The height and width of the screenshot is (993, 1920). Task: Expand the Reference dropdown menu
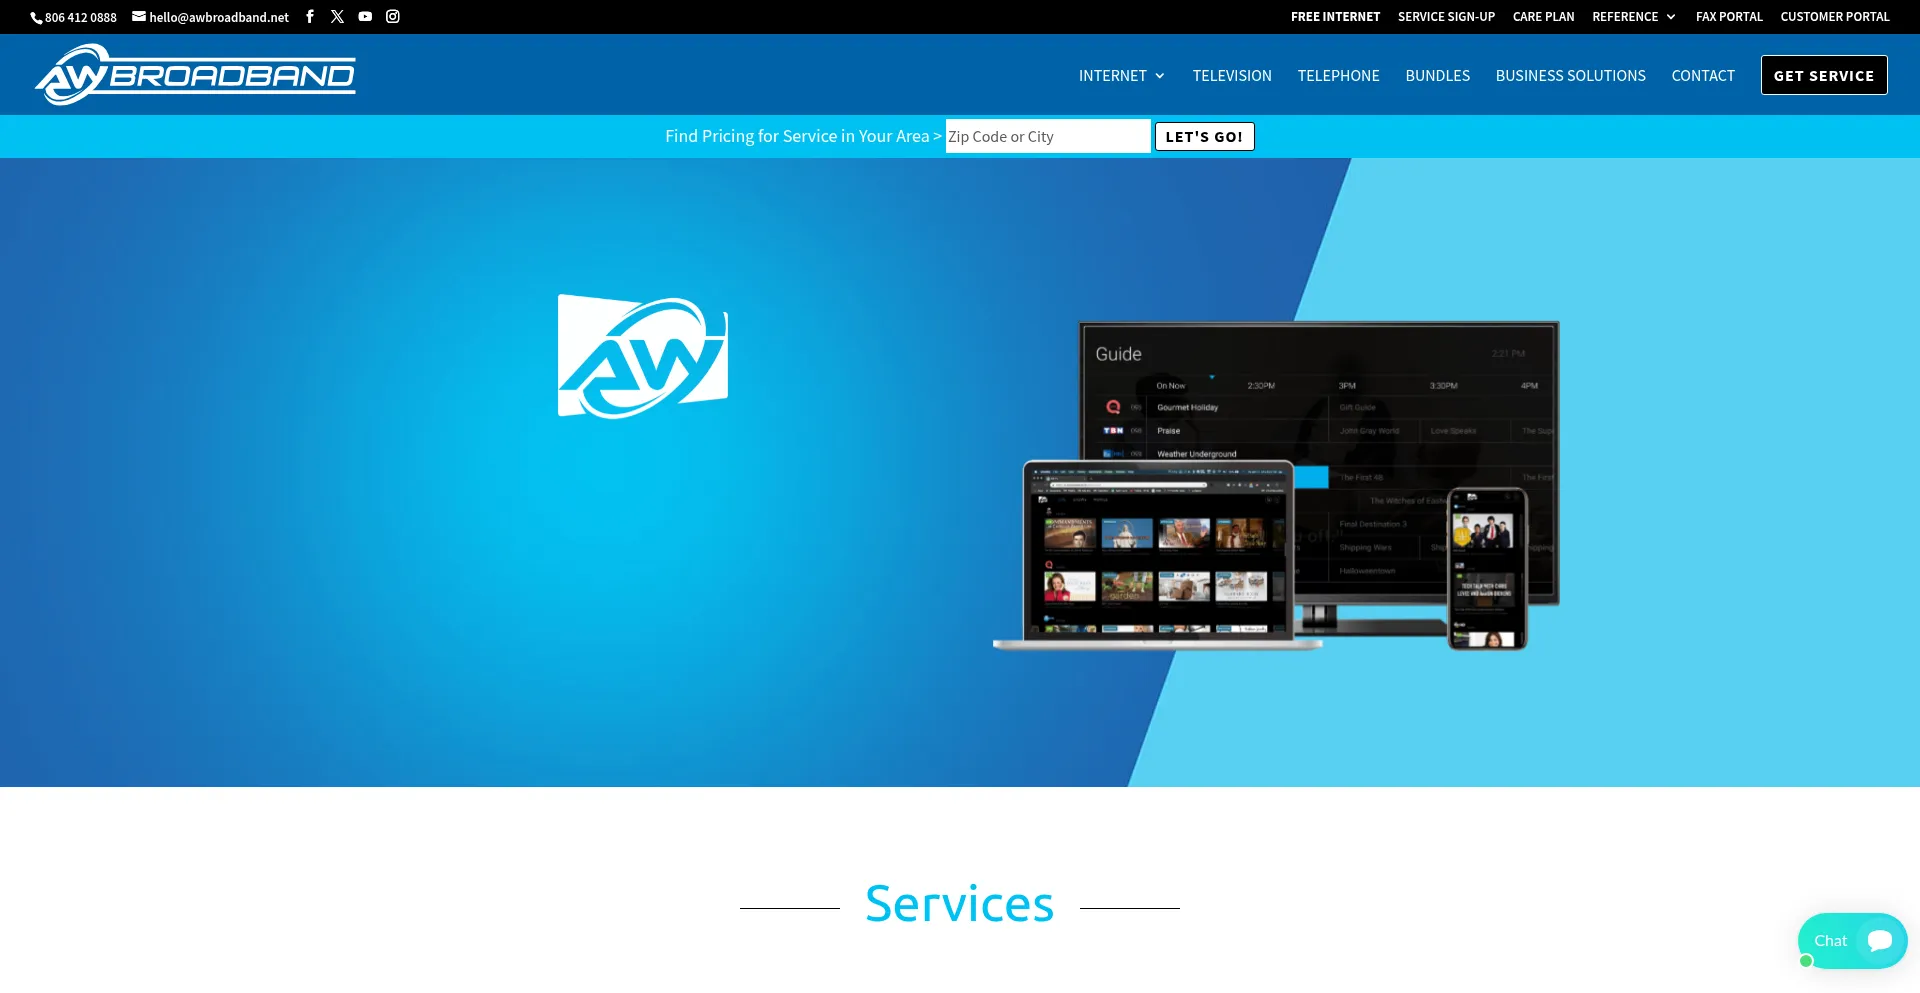1633,17
